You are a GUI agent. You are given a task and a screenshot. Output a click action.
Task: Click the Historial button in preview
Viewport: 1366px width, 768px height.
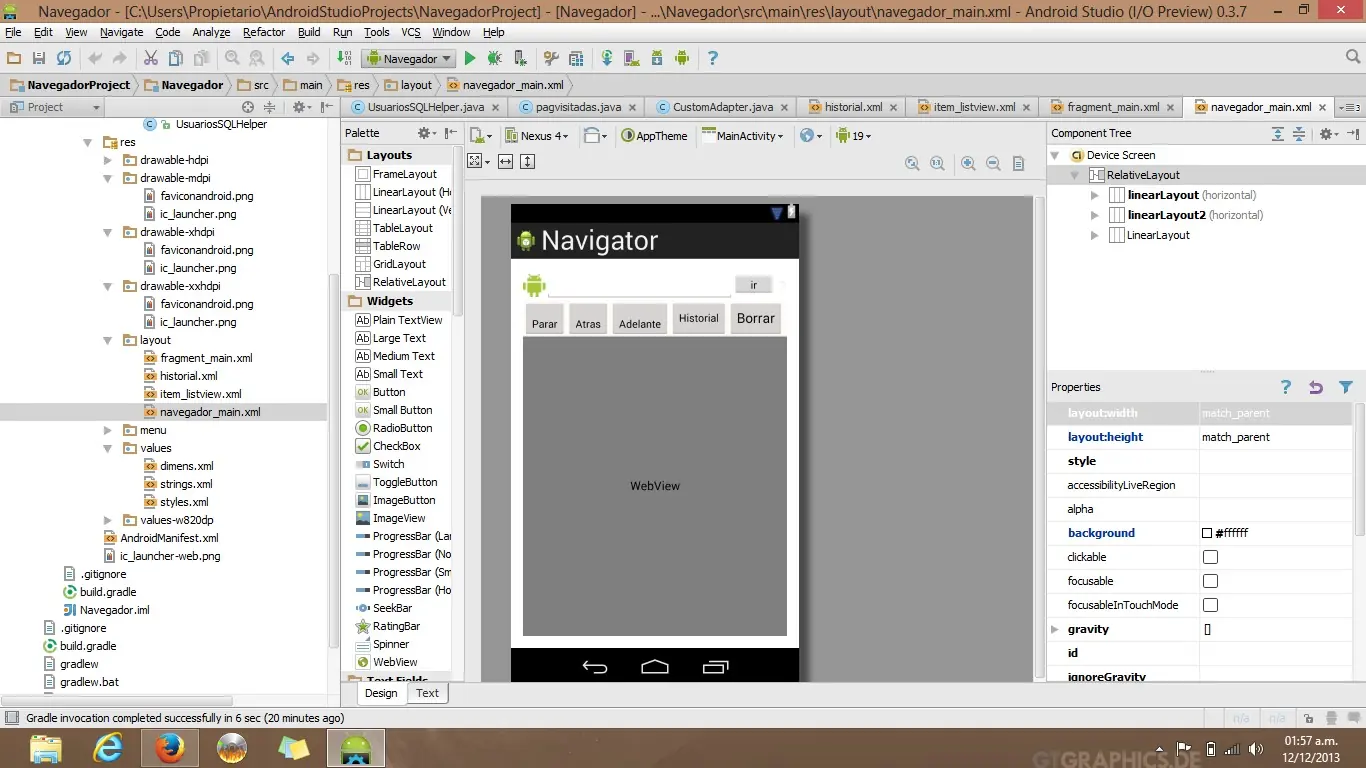[x=699, y=319]
